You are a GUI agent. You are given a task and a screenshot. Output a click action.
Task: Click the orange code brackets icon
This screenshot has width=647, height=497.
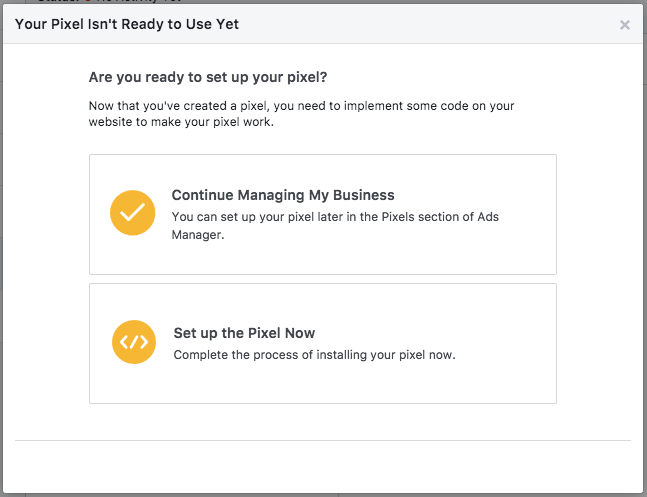(x=134, y=343)
